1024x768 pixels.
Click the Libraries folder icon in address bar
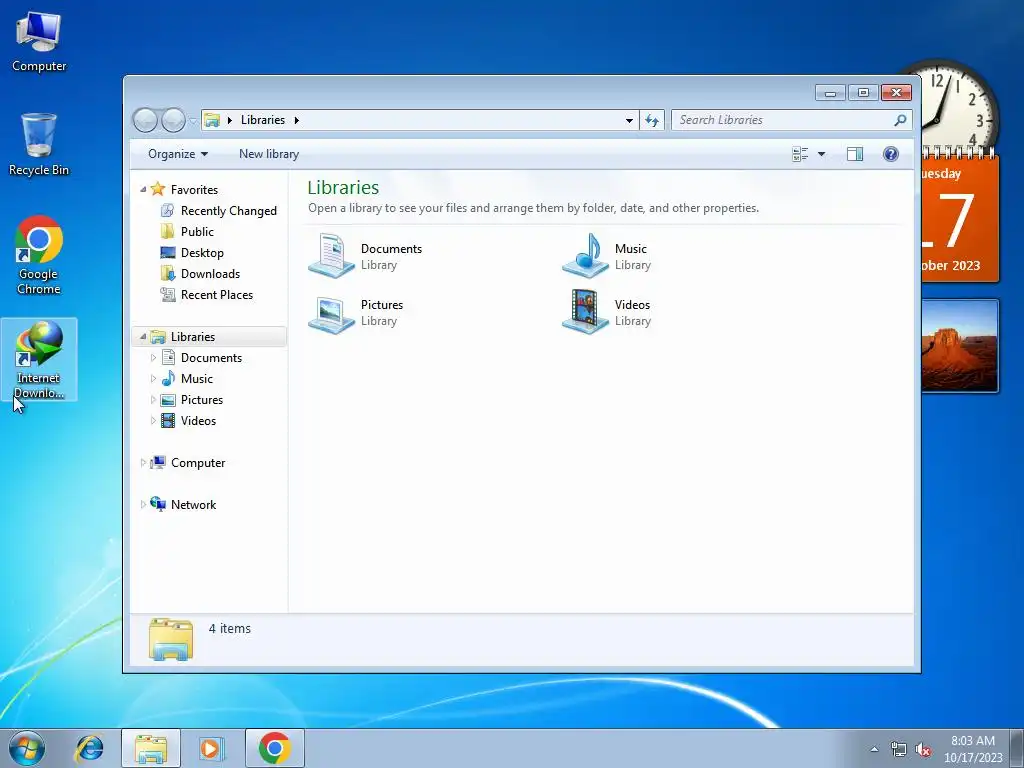coord(212,120)
